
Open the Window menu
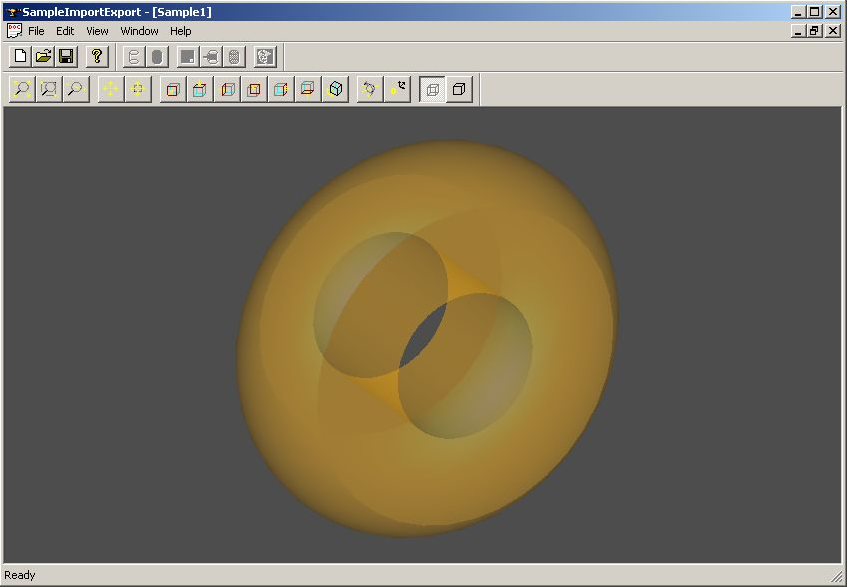[139, 31]
